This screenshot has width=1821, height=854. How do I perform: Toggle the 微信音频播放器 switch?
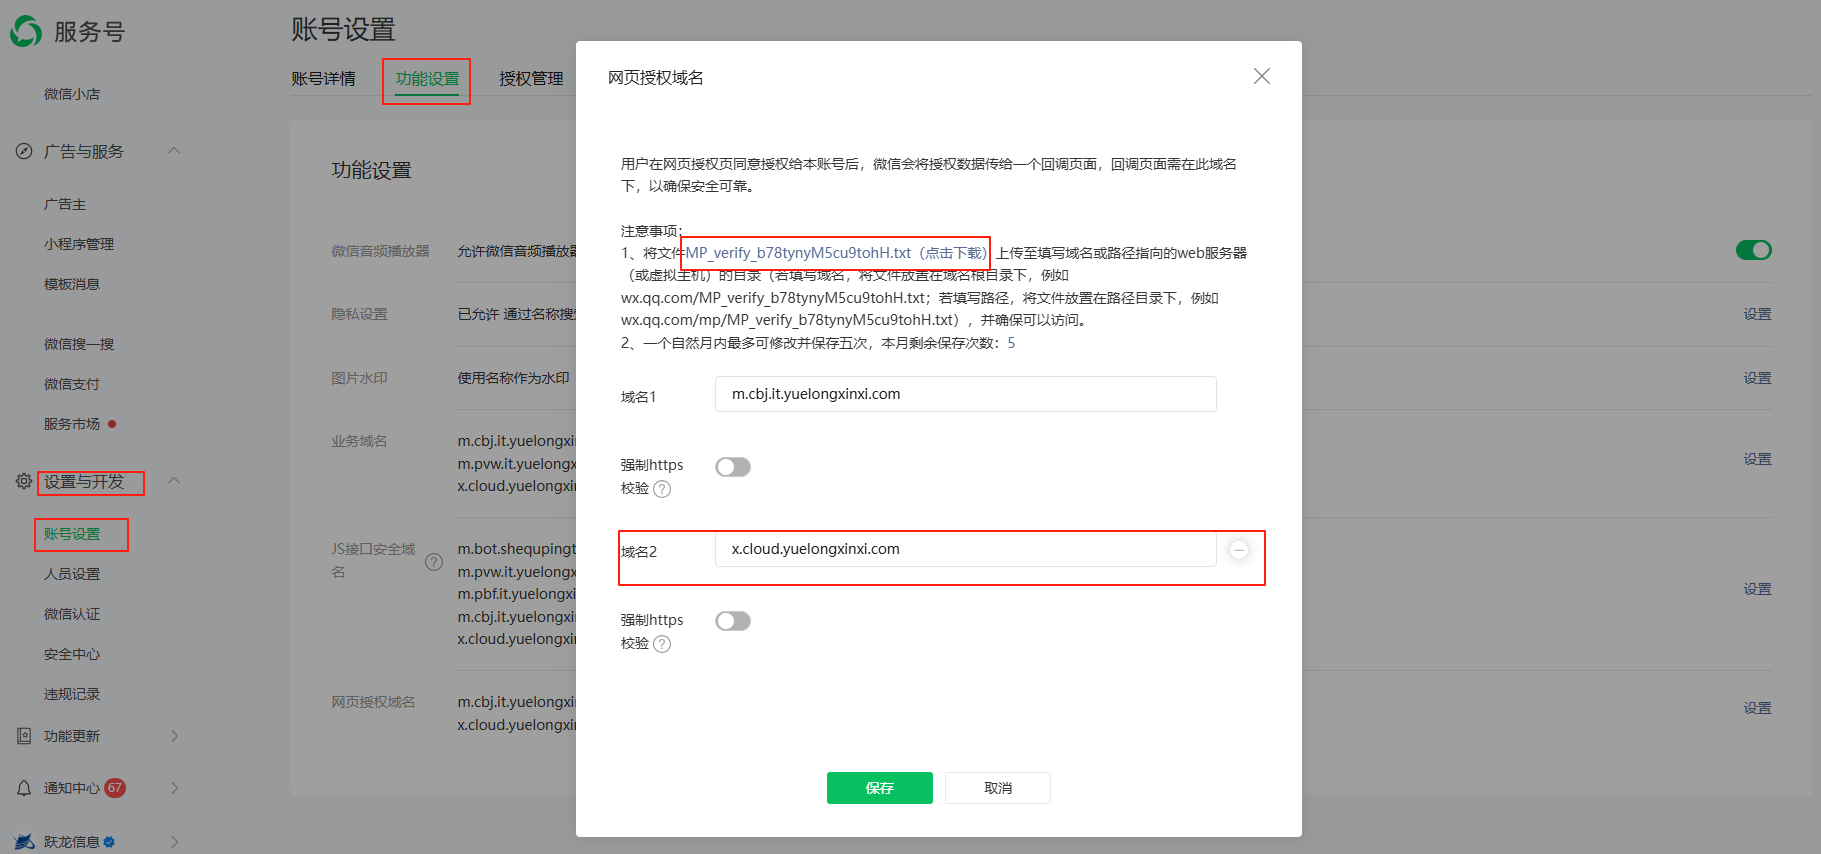(x=1754, y=250)
